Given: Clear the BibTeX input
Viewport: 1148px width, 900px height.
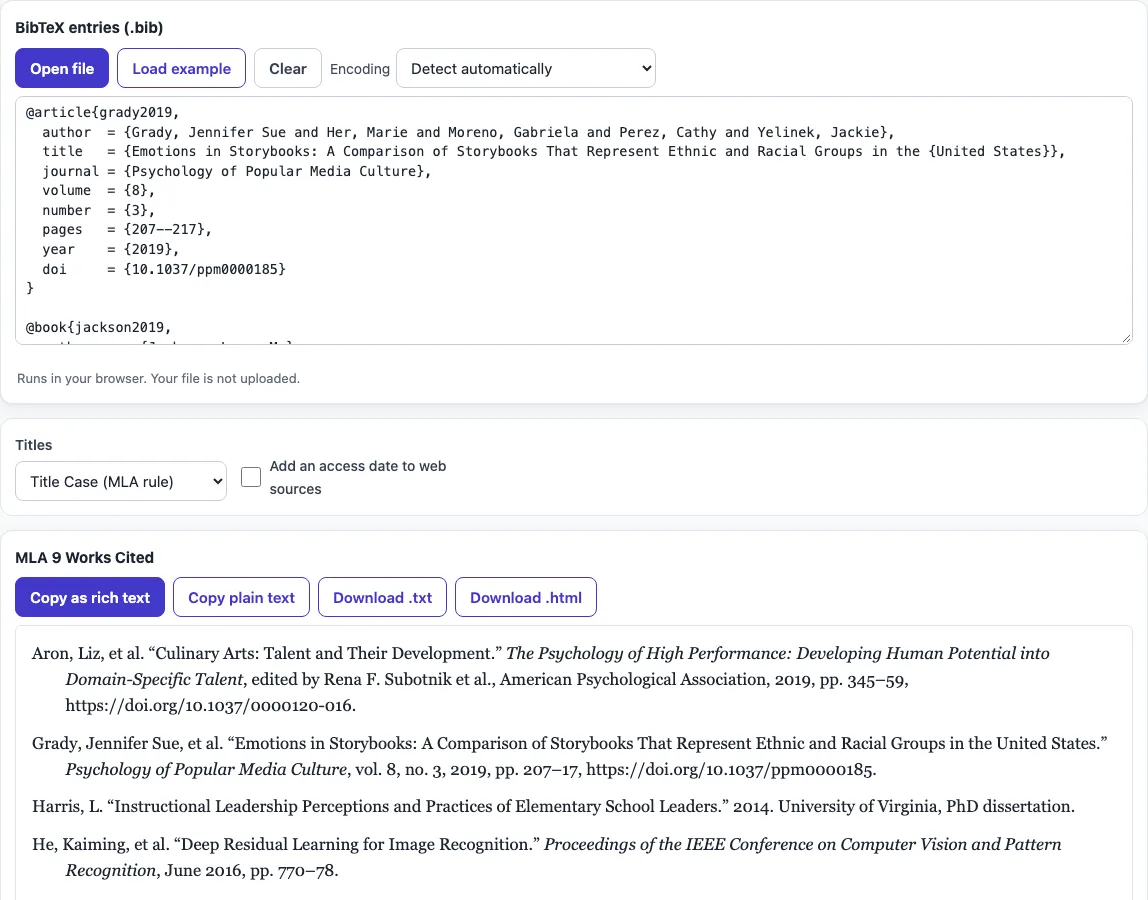Looking at the screenshot, I should coord(288,68).
